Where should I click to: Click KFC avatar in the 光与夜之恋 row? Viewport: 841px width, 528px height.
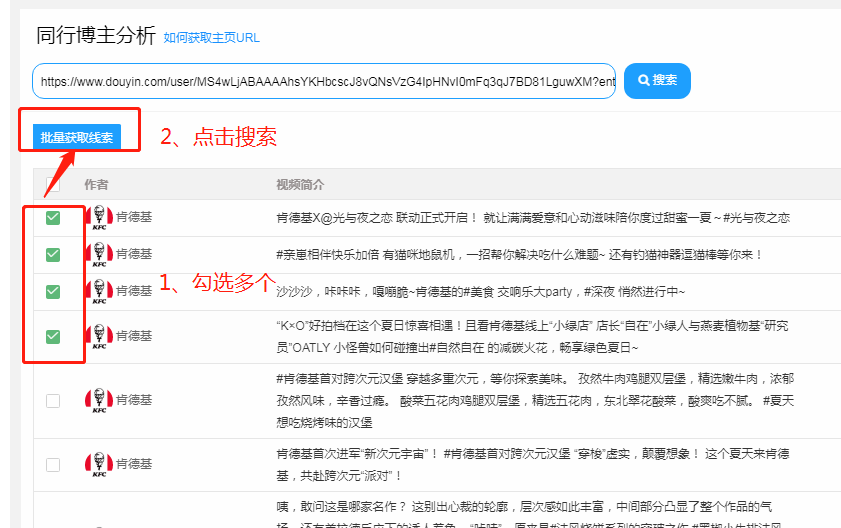(99, 217)
